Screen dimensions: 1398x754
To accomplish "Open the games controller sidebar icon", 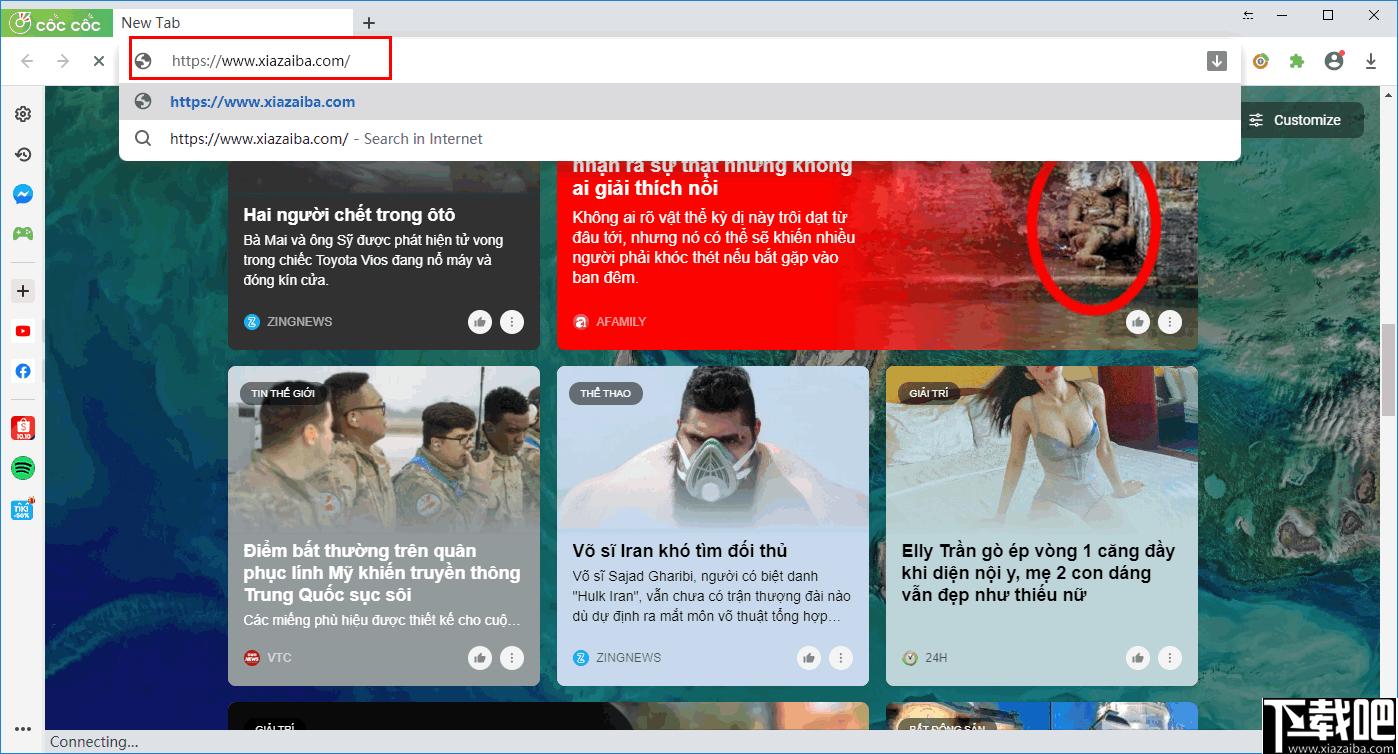I will point(22,233).
